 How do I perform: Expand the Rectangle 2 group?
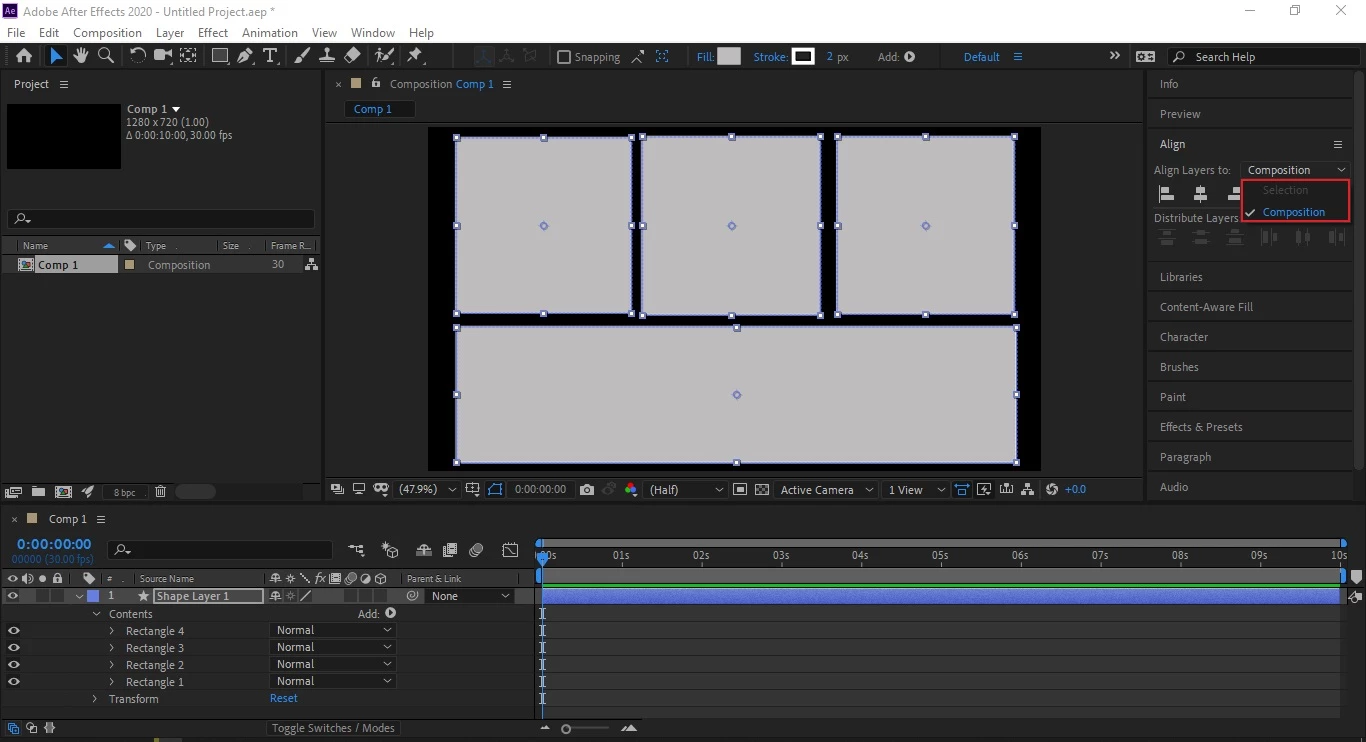[x=112, y=665]
